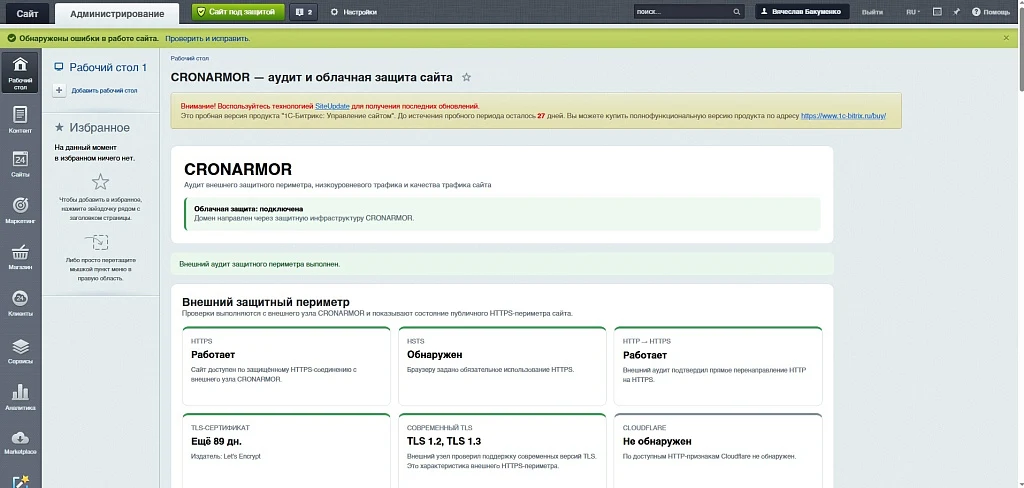Close the green site errors notification bar
The height and width of the screenshot is (488, 1024).
tap(1006, 38)
